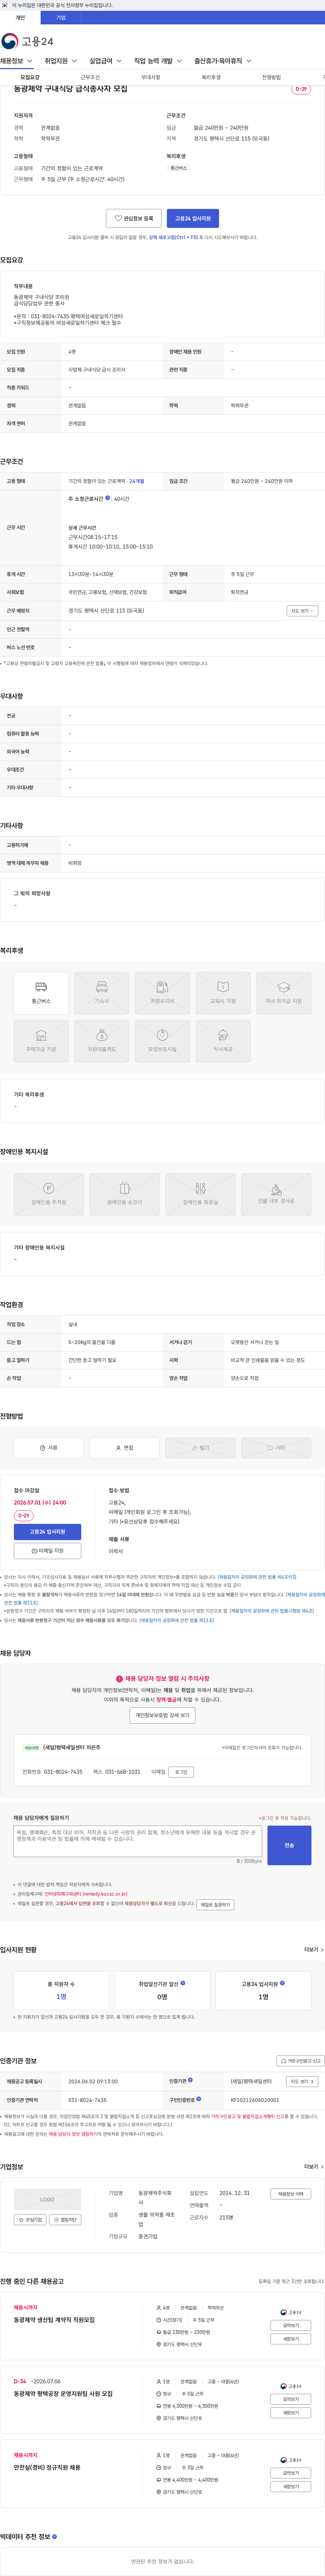This screenshot has height=2576, width=325.
Task: Click top 고용24 입사지원 button
Action: tap(193, 218)
